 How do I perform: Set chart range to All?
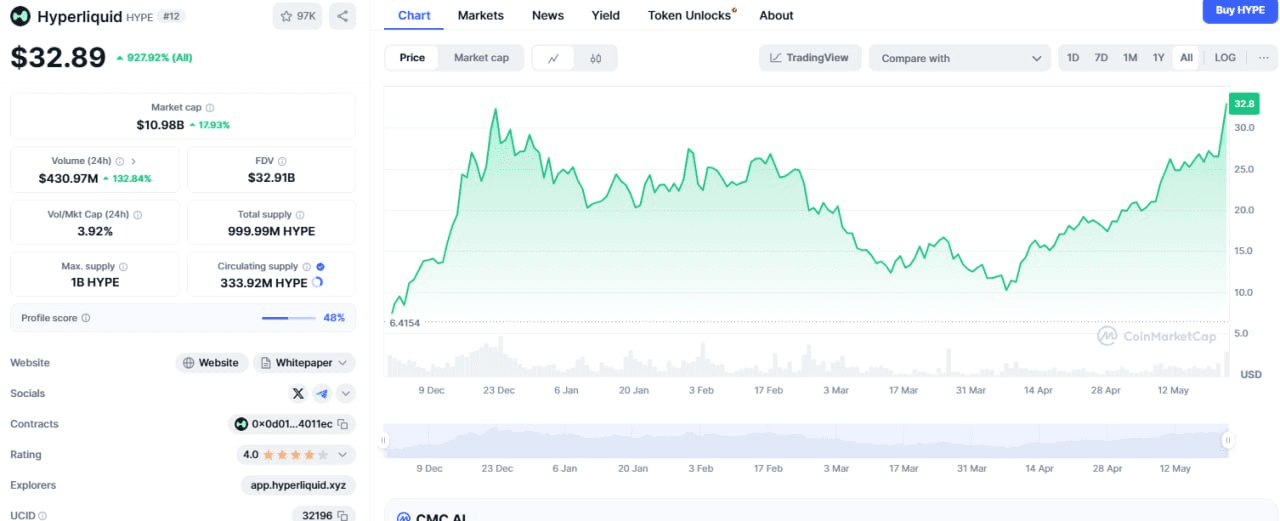(x=1186, y=58)
